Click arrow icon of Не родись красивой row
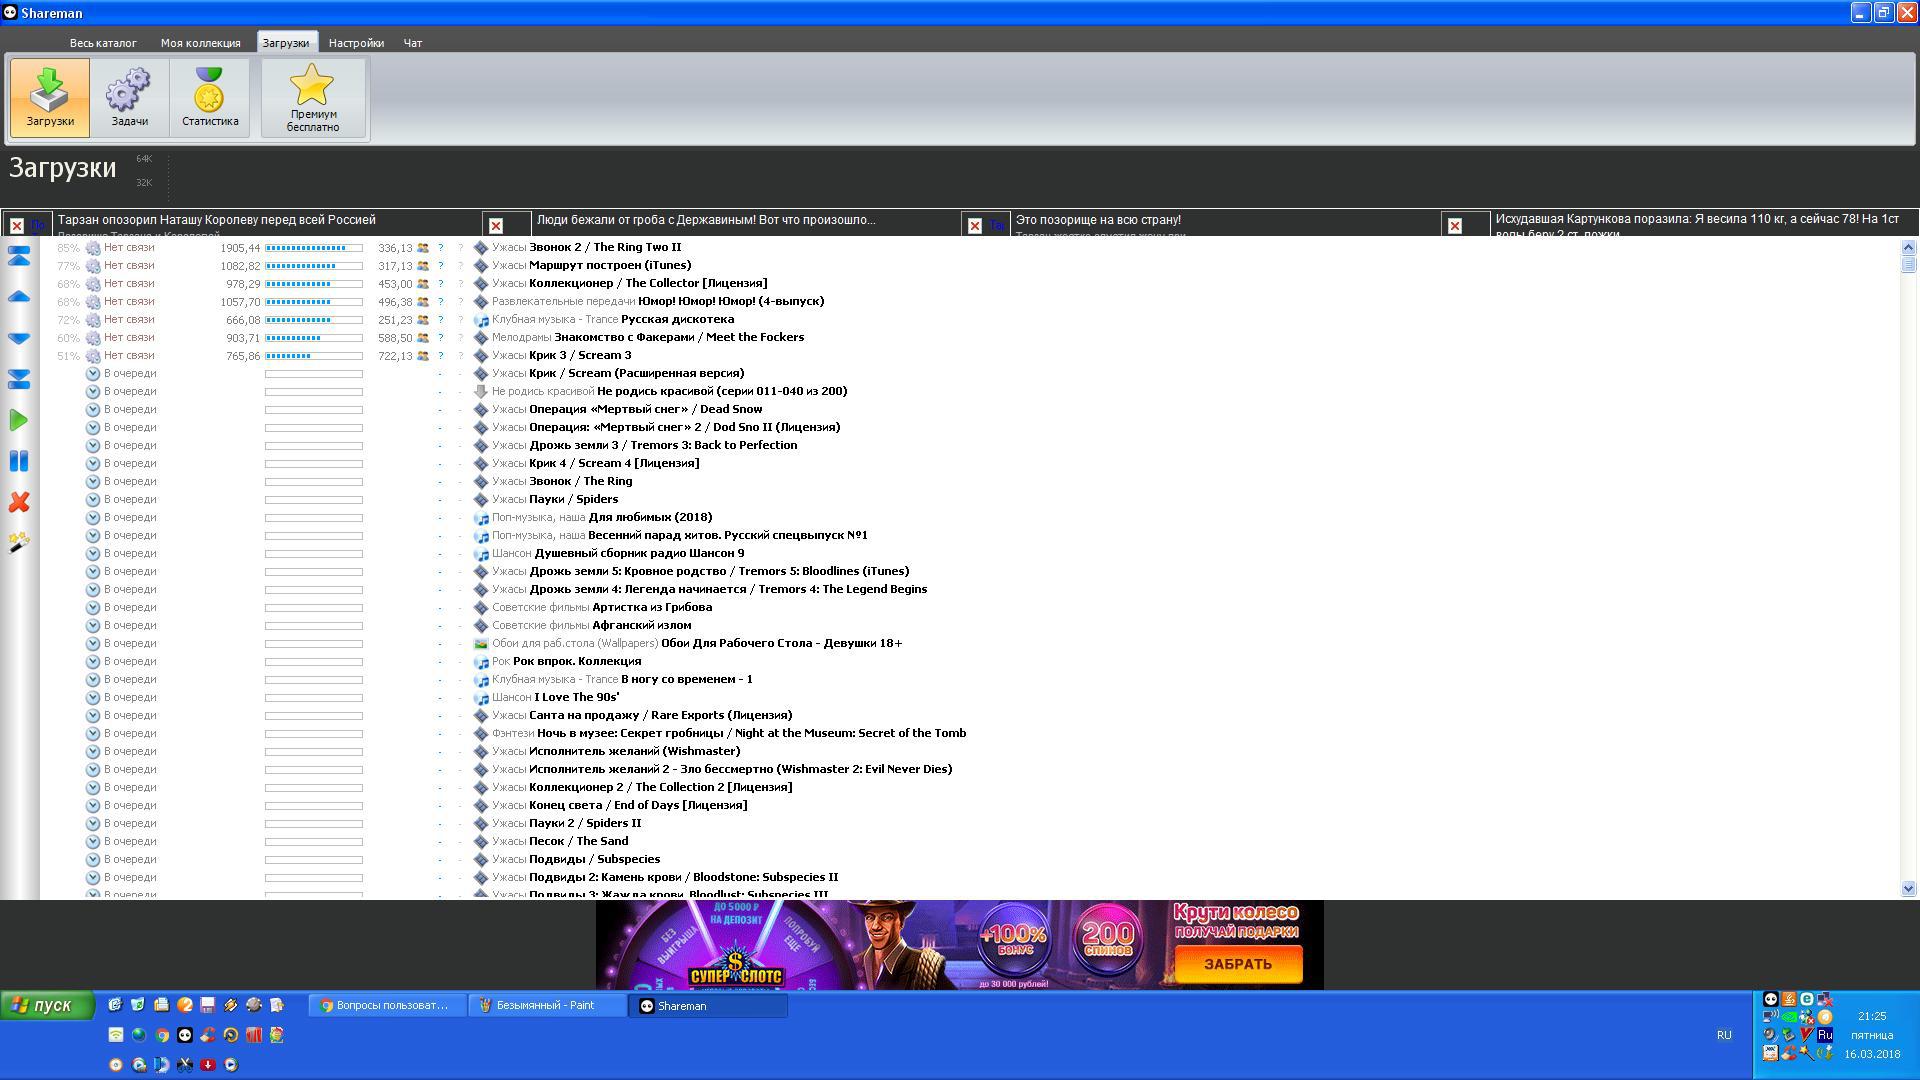Screen dimensions: 1920x1080 pyautogui.click(x=481, y=392)
